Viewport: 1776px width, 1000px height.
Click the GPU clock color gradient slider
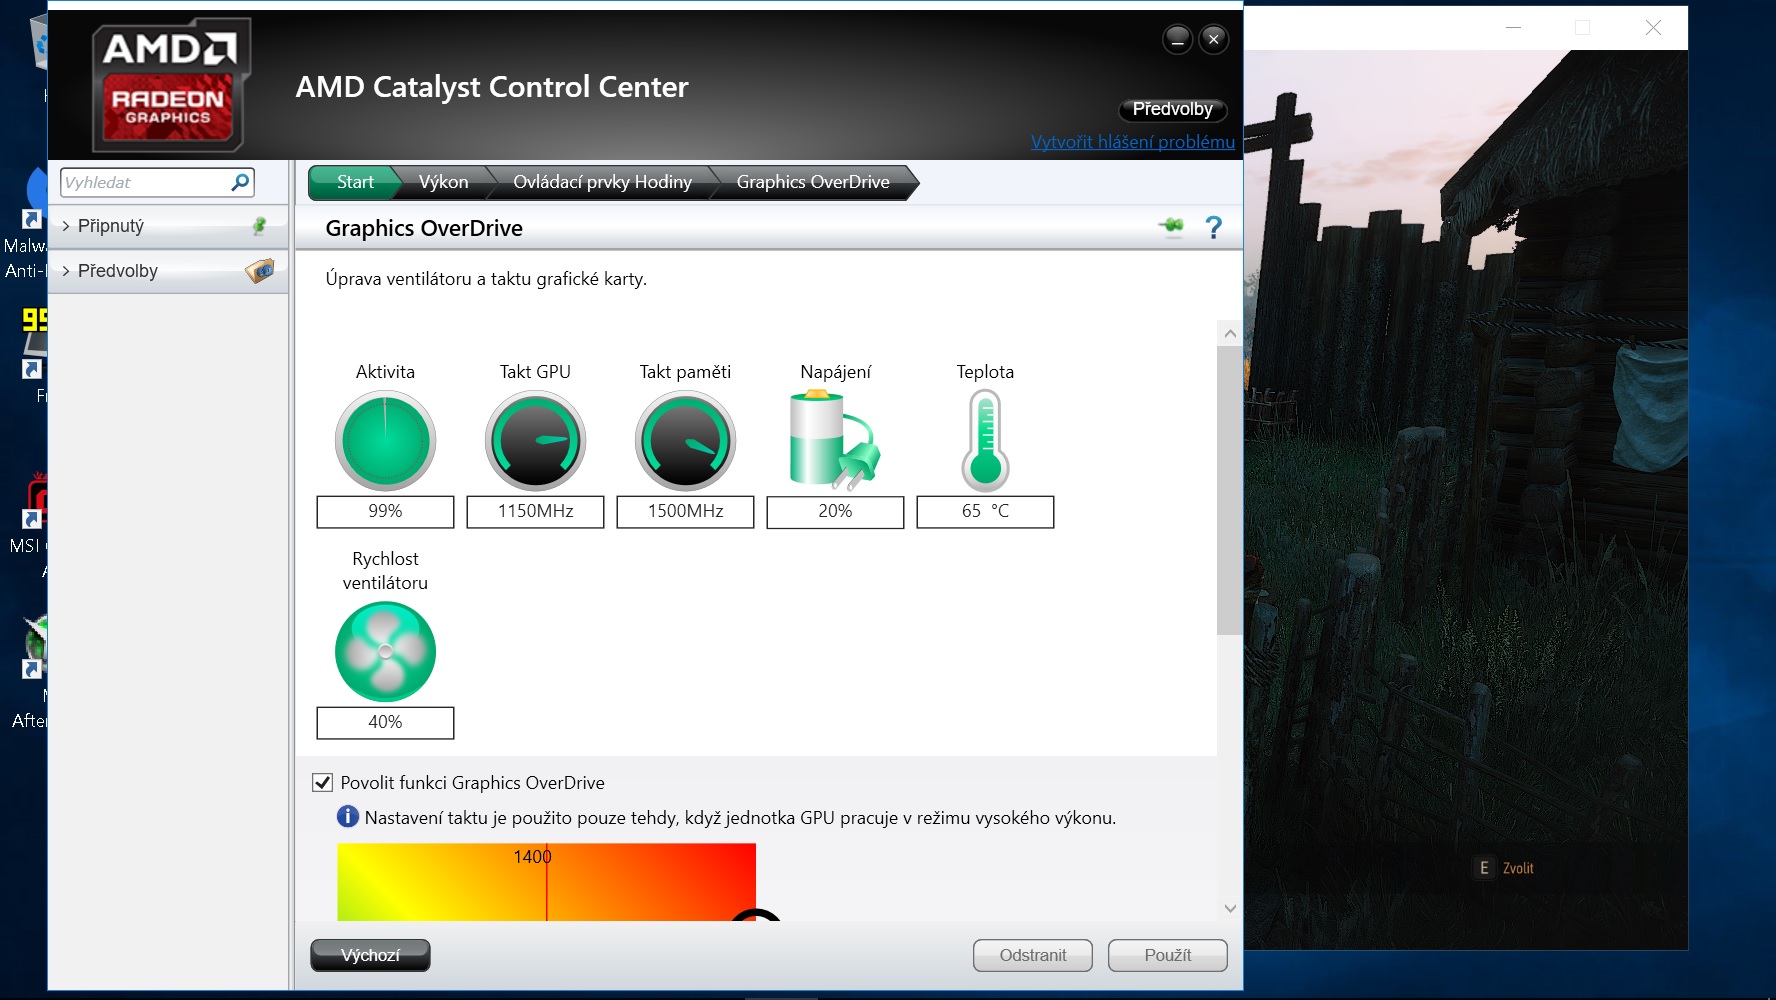coord(546,882)
